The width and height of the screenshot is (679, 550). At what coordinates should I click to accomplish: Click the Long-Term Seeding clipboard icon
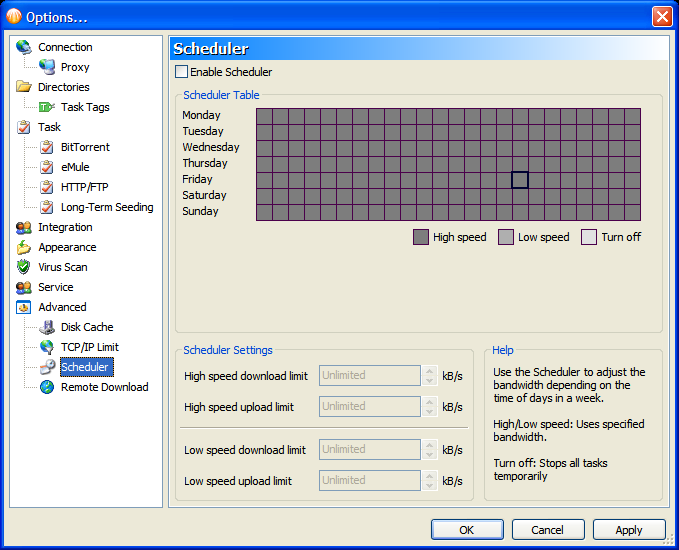(x=47, y=207)
